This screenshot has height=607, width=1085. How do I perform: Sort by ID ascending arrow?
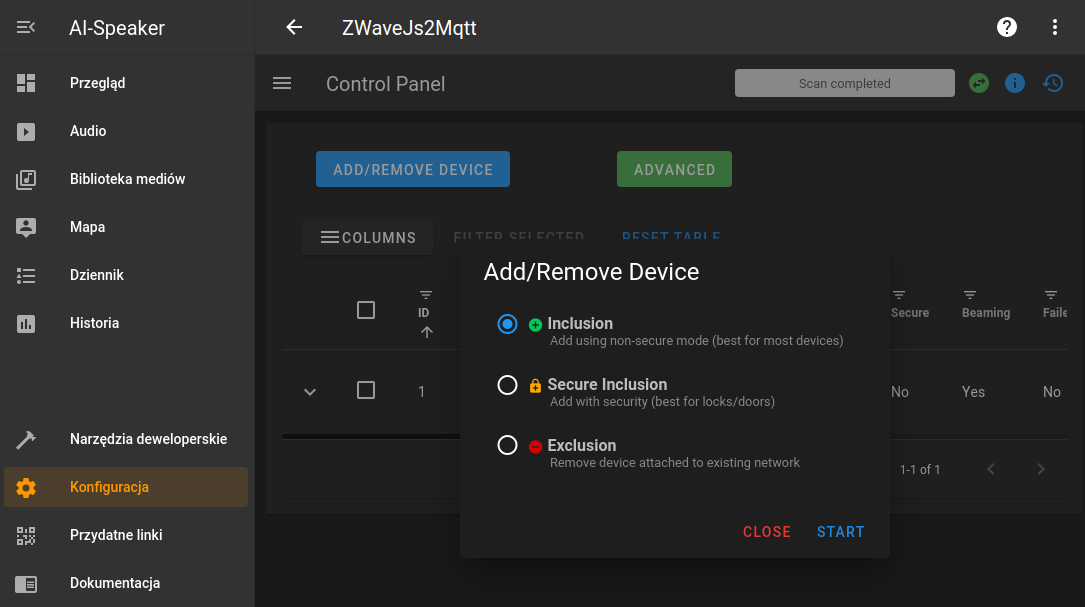(x=426, y=332)
